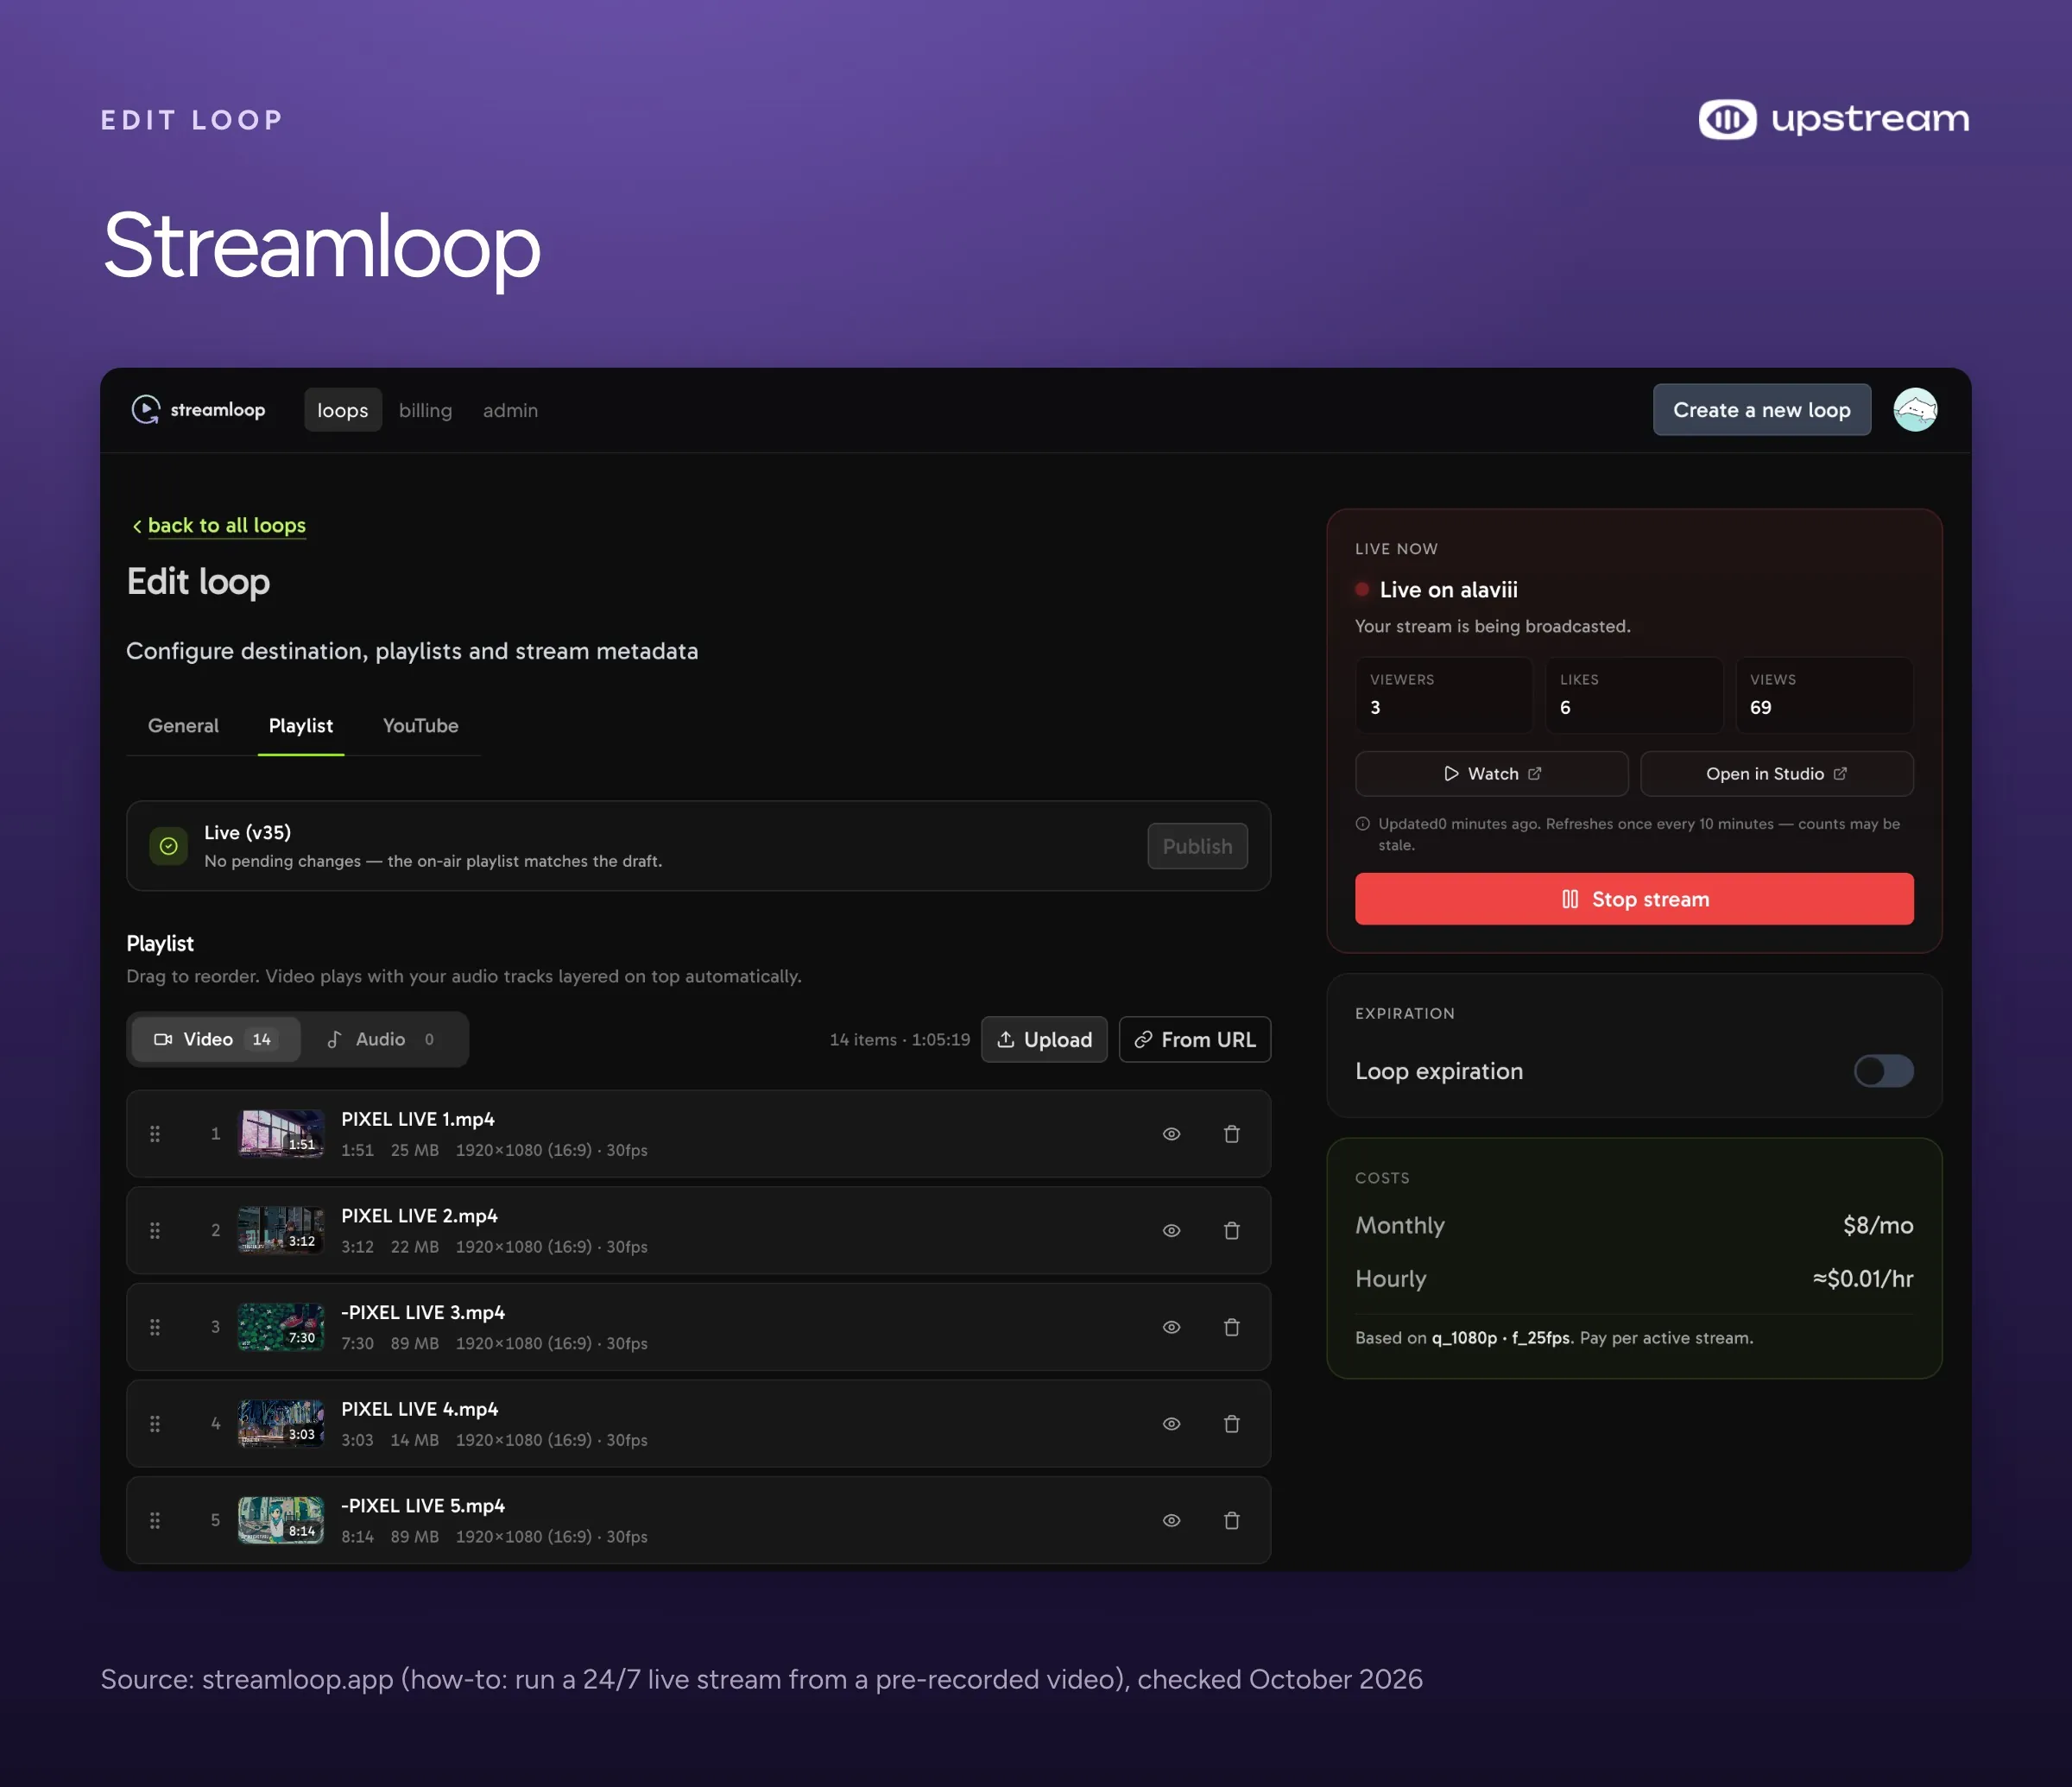Image resolution: width=2072 pixels, height=1787 pixels.
Task: Click drag handle for -PIXEL LIVE 3.mp4
Action: pos(155,1327)
